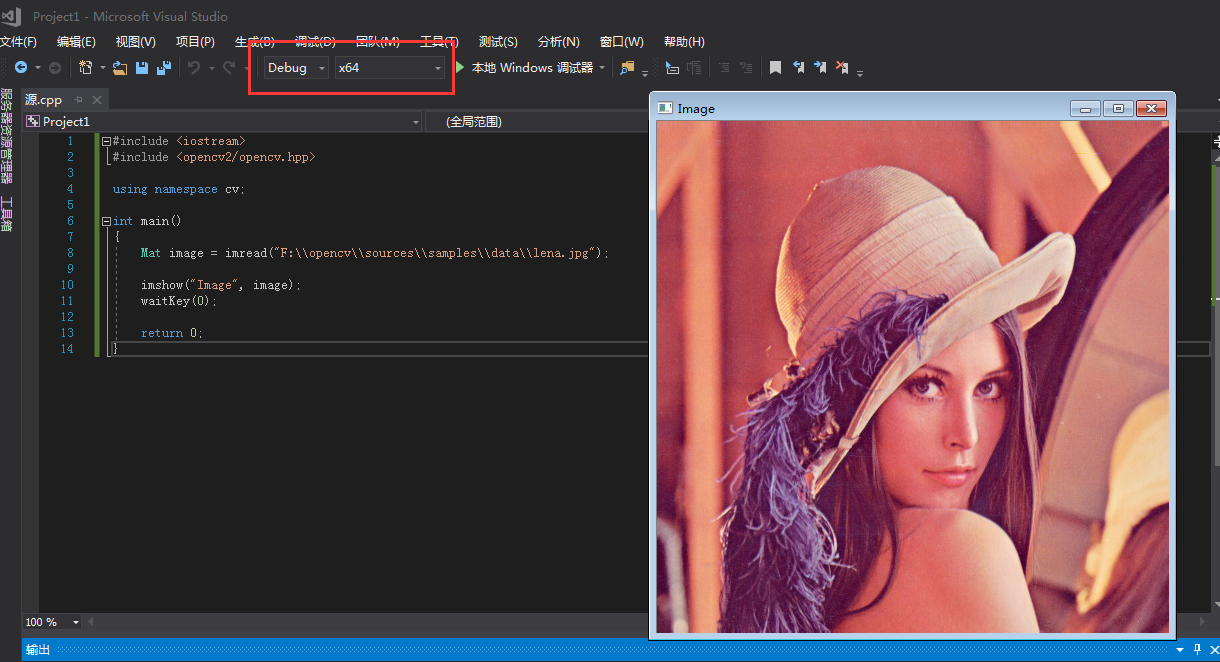Screen dimensions: 1220x662
Task: Open the 项目(P) menu
Action: (x=195, y=42)
